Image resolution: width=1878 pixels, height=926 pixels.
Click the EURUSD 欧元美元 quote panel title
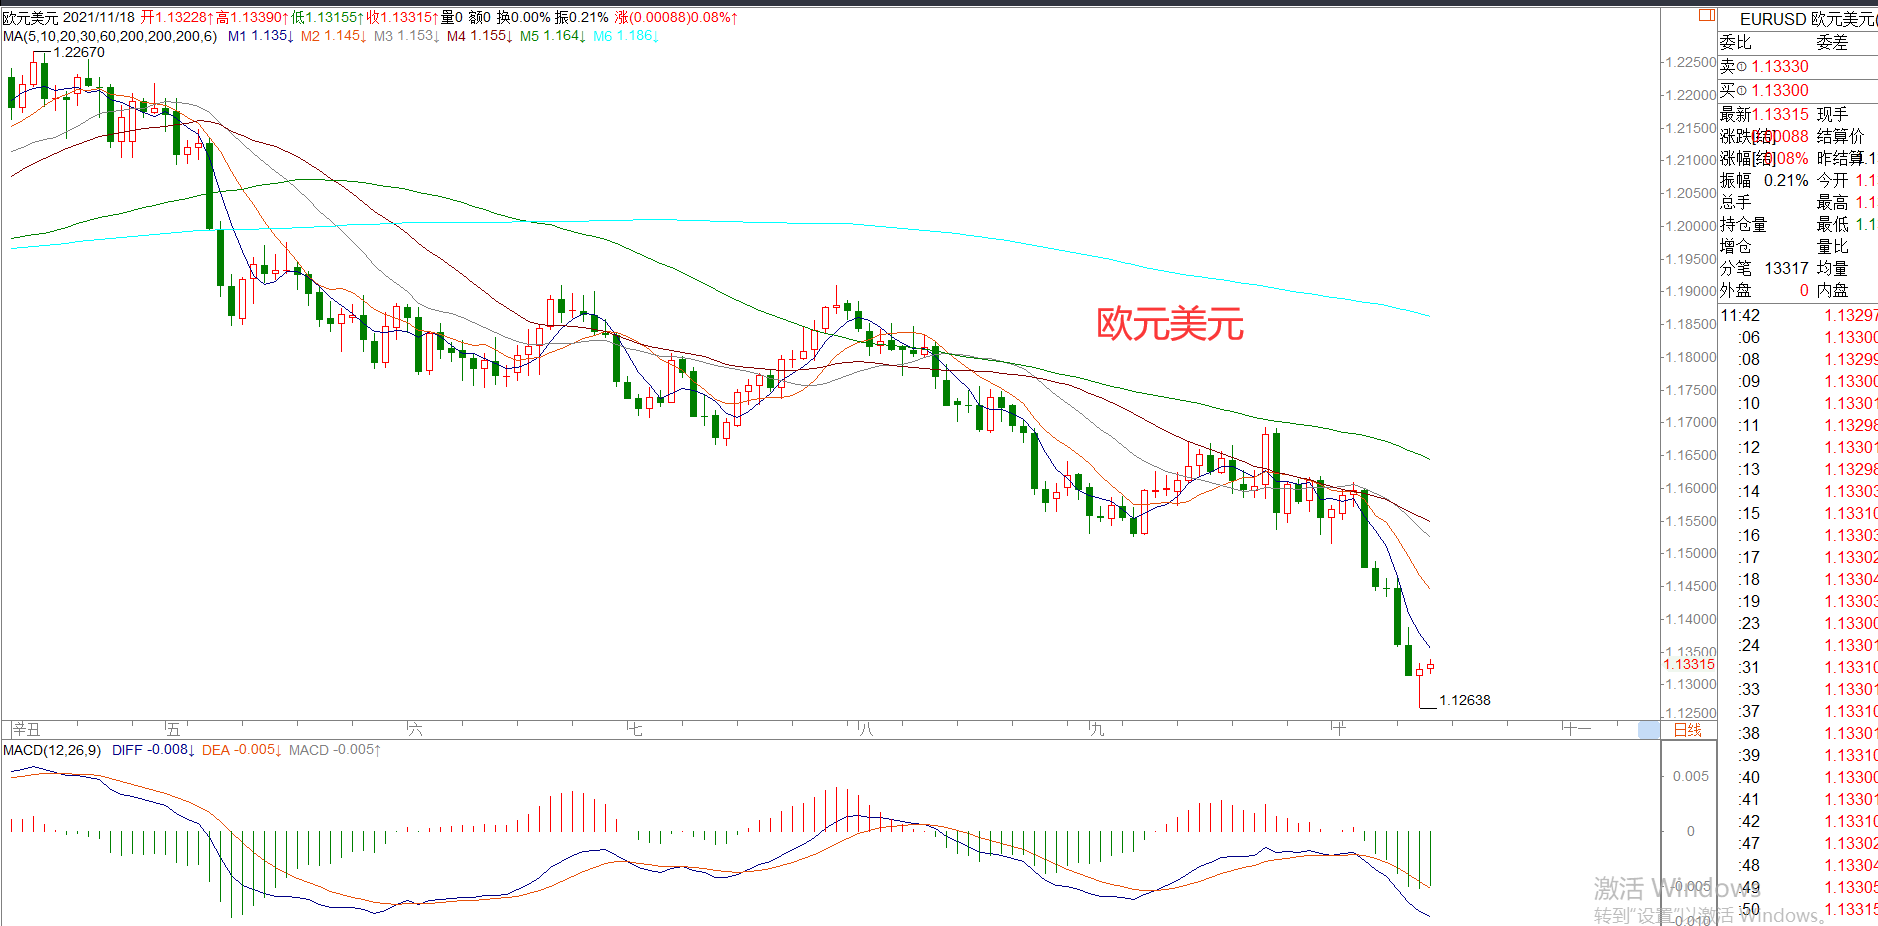point(1808,19)
